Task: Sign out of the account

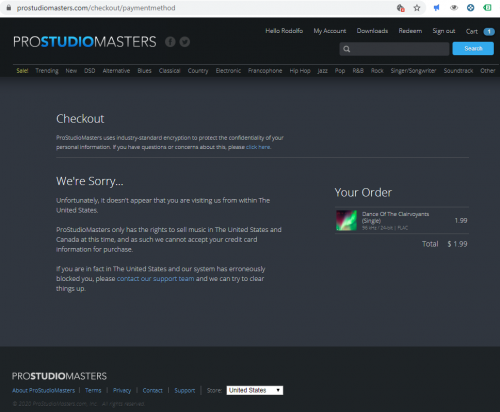Action: (444, 31)
